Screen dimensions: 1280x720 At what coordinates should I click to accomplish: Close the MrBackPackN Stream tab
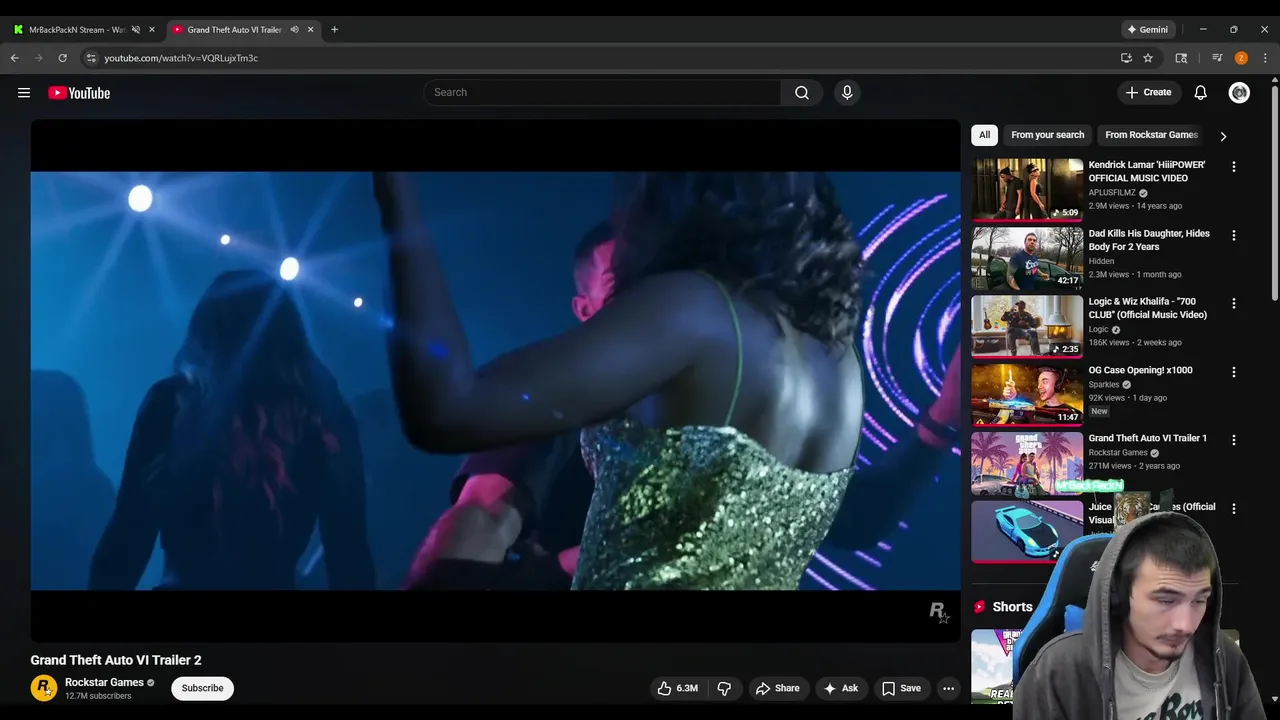coord(152,30)
